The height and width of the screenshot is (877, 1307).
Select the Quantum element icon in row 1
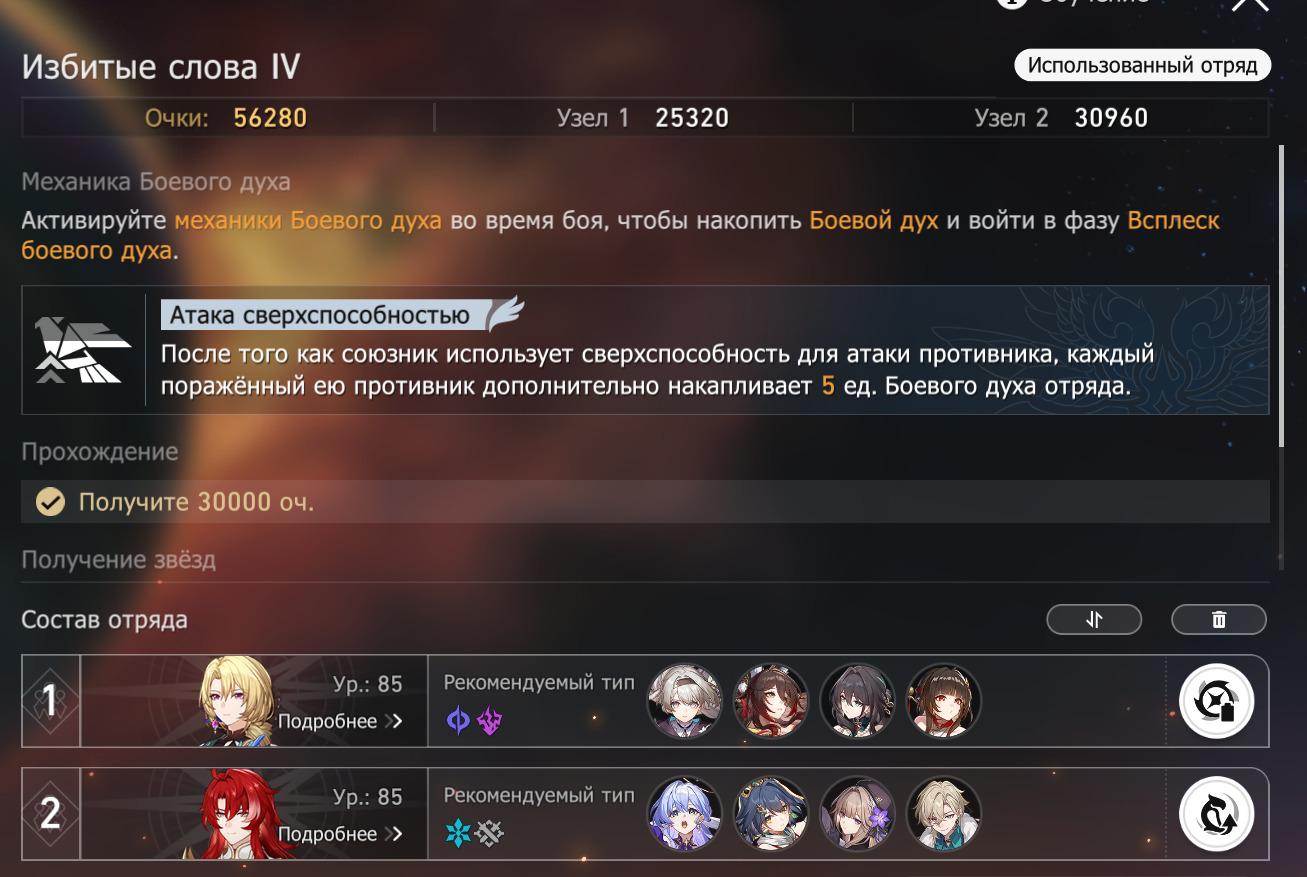click(458, 720)
